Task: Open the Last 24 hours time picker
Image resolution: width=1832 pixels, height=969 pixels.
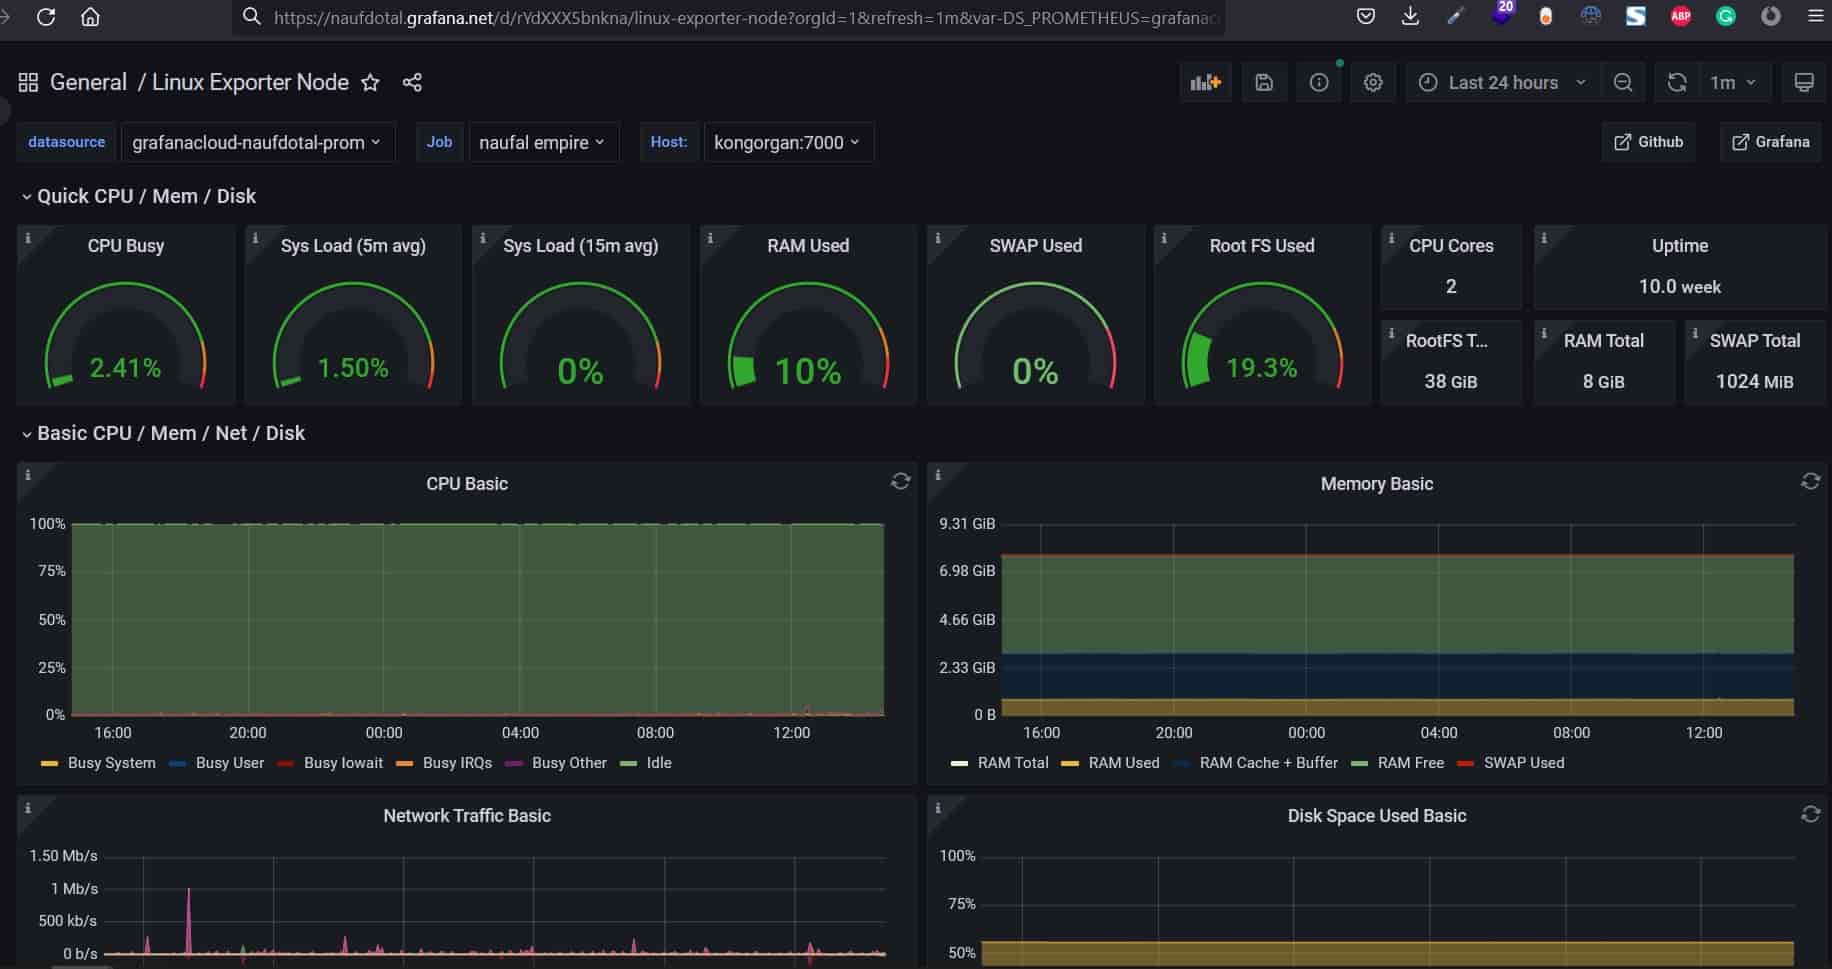Action: coord(1502,83)
